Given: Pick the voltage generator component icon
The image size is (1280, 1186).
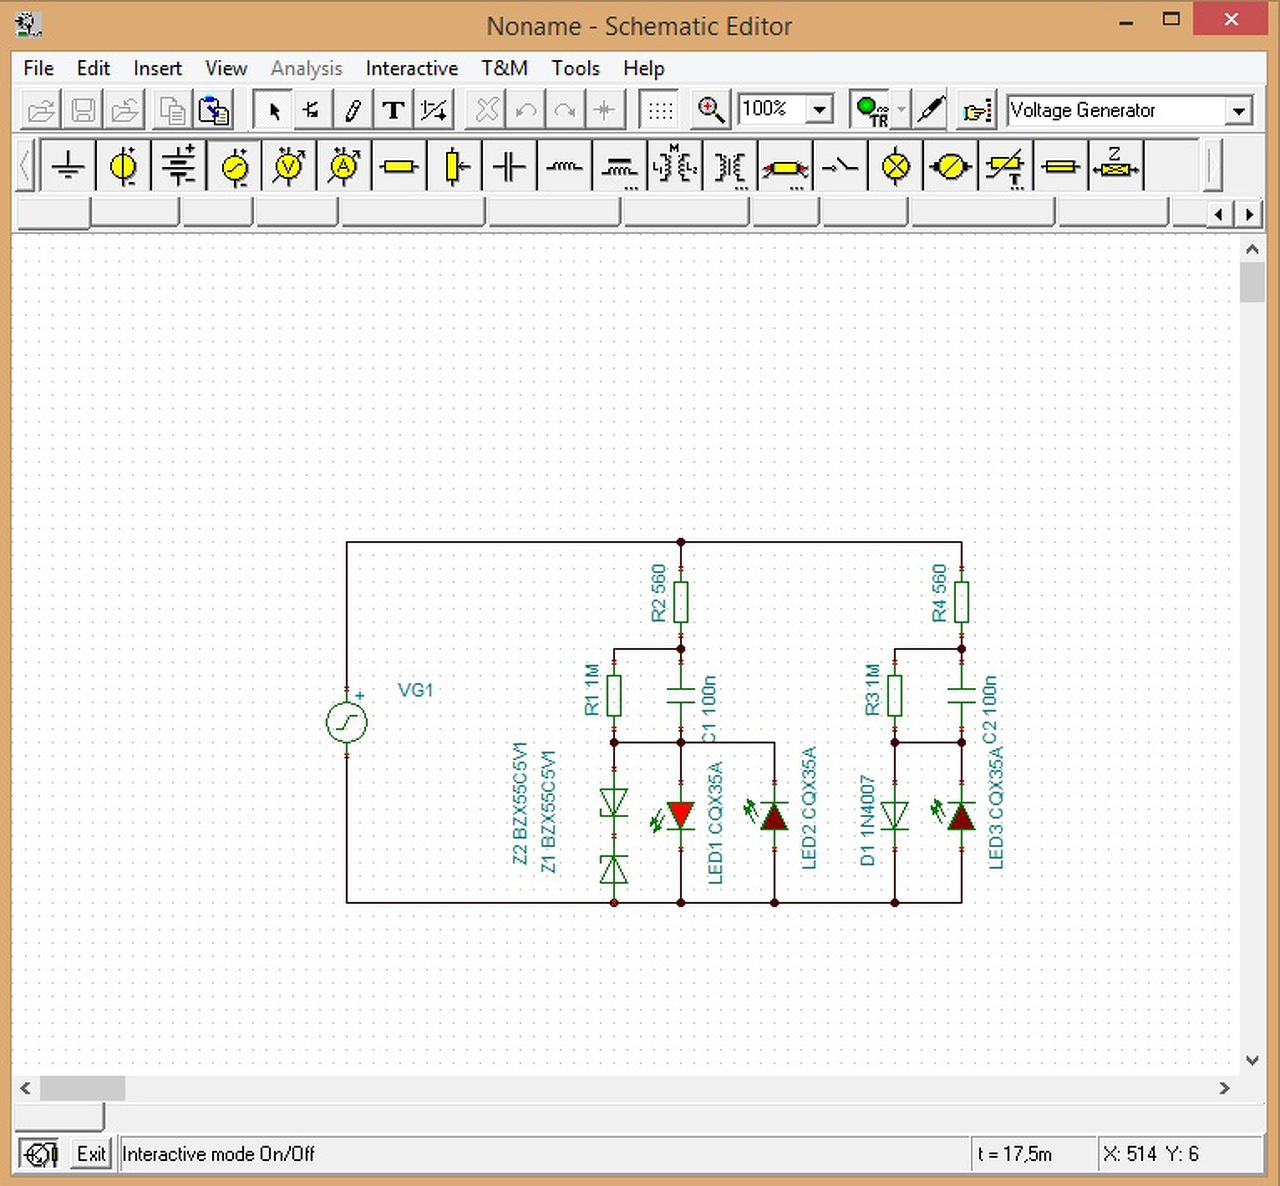Looking at the screenshot, I should coord(234,166).
